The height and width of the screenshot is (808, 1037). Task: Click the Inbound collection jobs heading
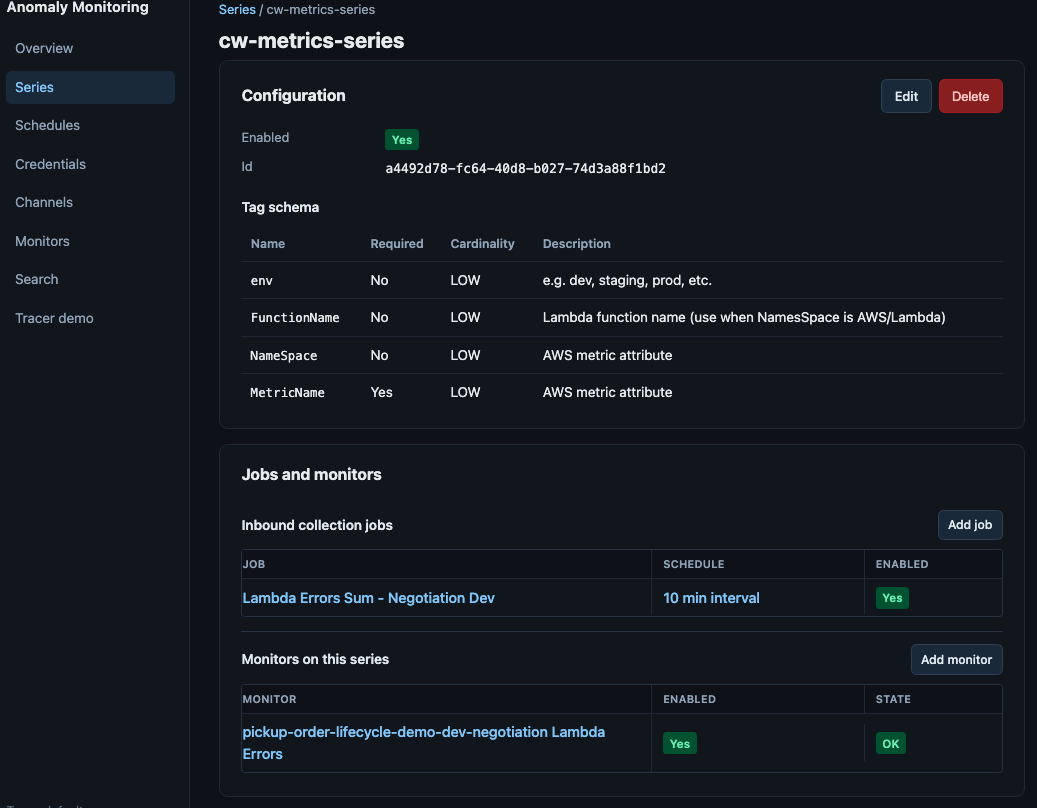coord(317,525)
